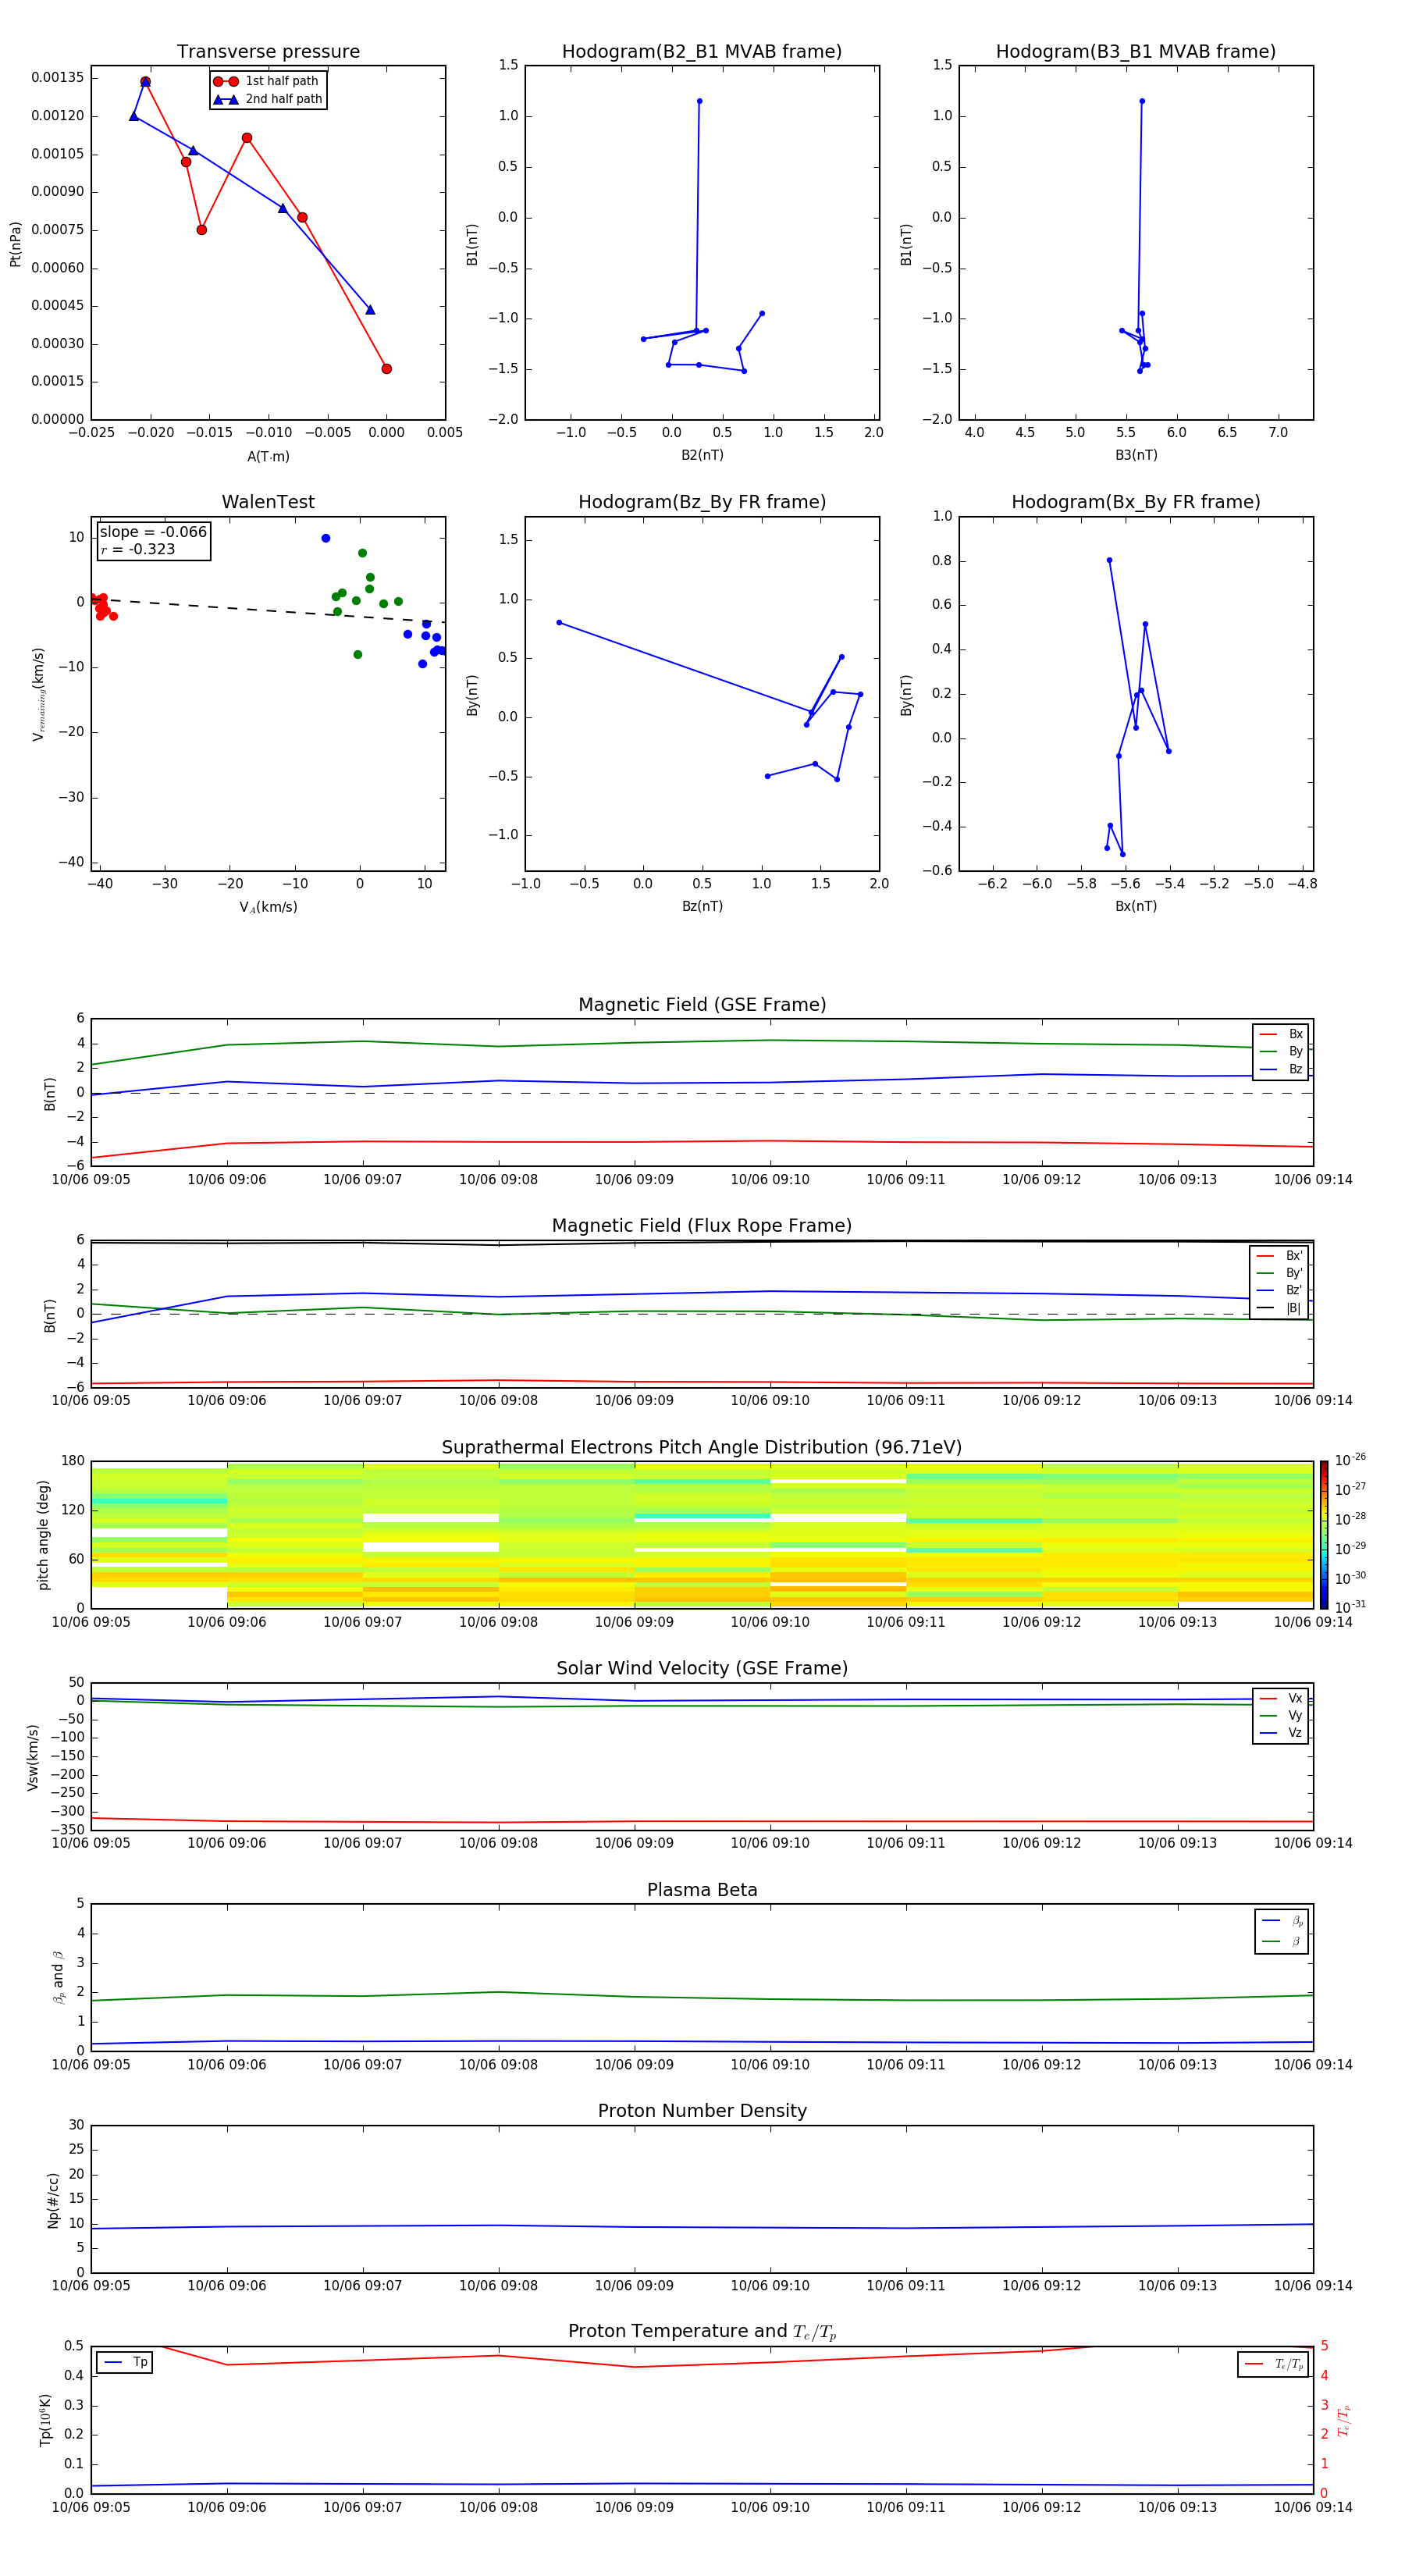1405x2576 pixels.
Task: Click the topmost blue dot in WalenTest plot
Action: click(325, 538)
